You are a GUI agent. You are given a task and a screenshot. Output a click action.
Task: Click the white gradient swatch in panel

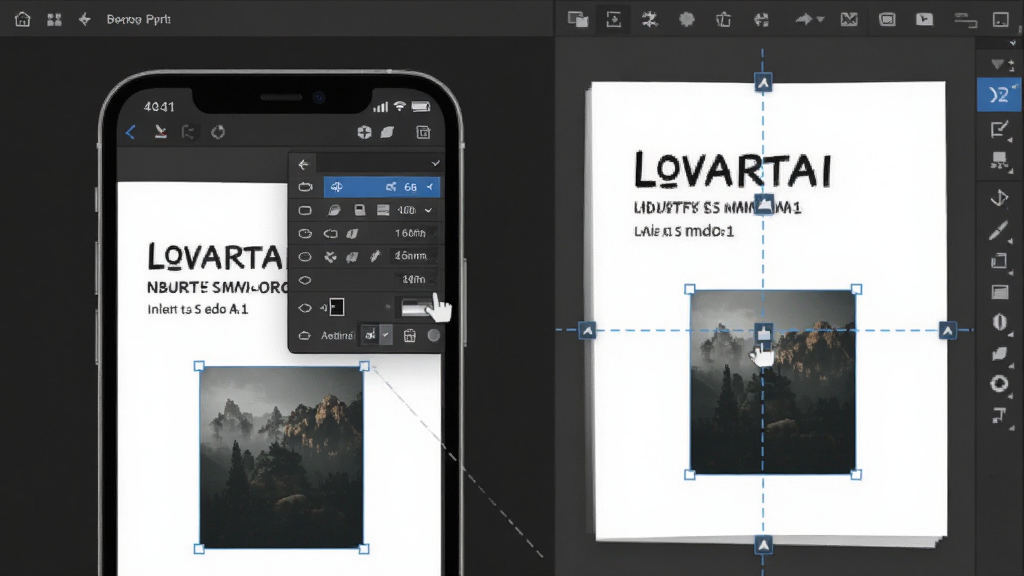(x=417, y=308)
